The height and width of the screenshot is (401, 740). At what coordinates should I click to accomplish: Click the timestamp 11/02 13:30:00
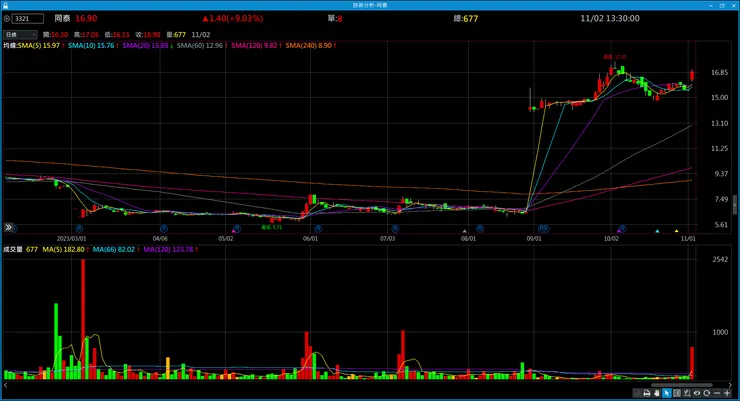[x=610, y=18]
